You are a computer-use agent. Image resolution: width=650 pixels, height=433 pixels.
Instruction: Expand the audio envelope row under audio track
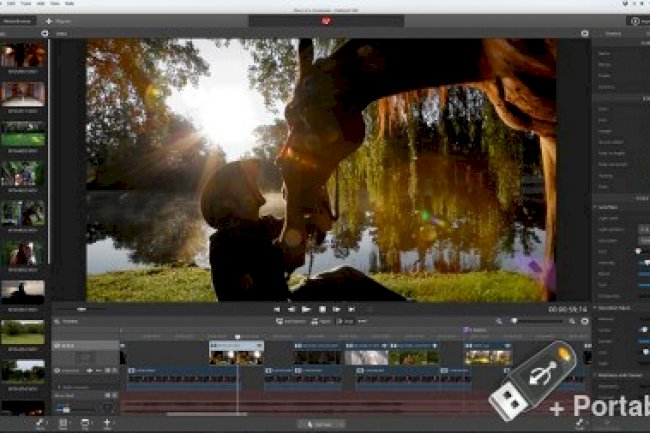click(59, 387)
